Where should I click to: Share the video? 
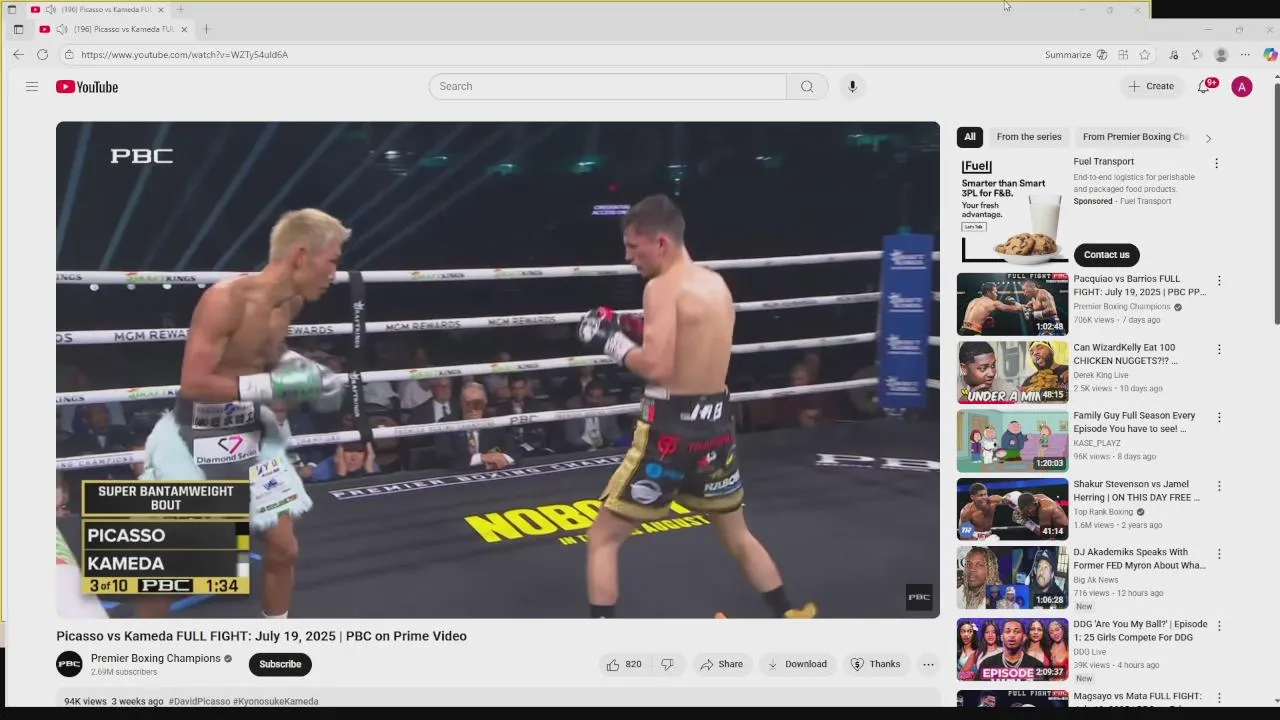(x=721, y=664)
